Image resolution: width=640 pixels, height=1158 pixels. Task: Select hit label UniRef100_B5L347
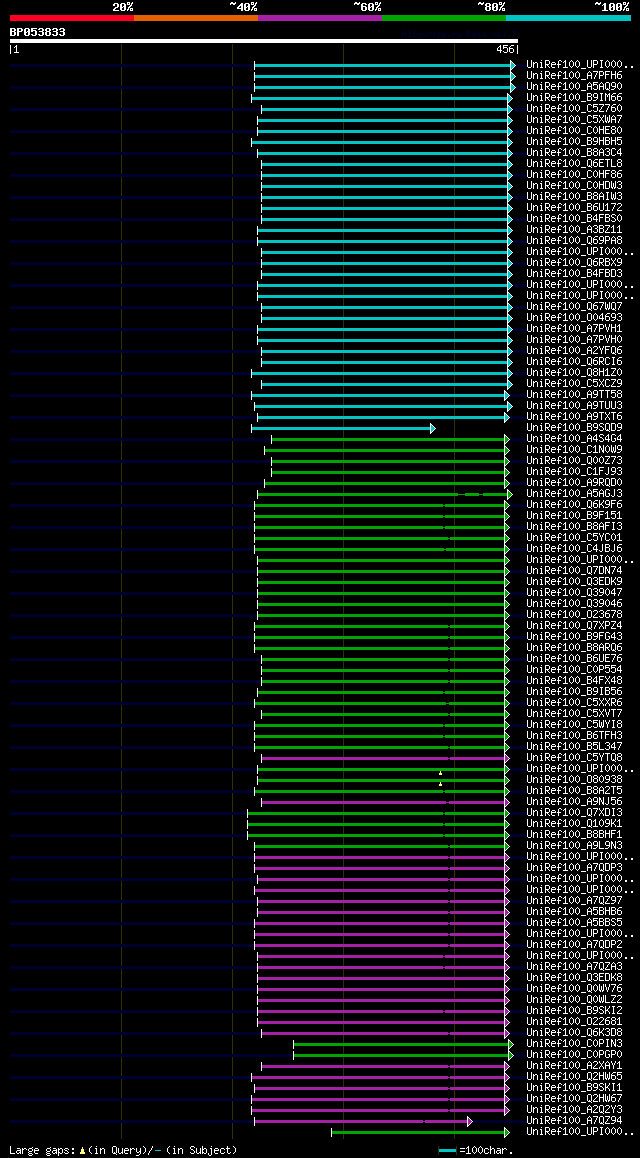click(574, 747)
